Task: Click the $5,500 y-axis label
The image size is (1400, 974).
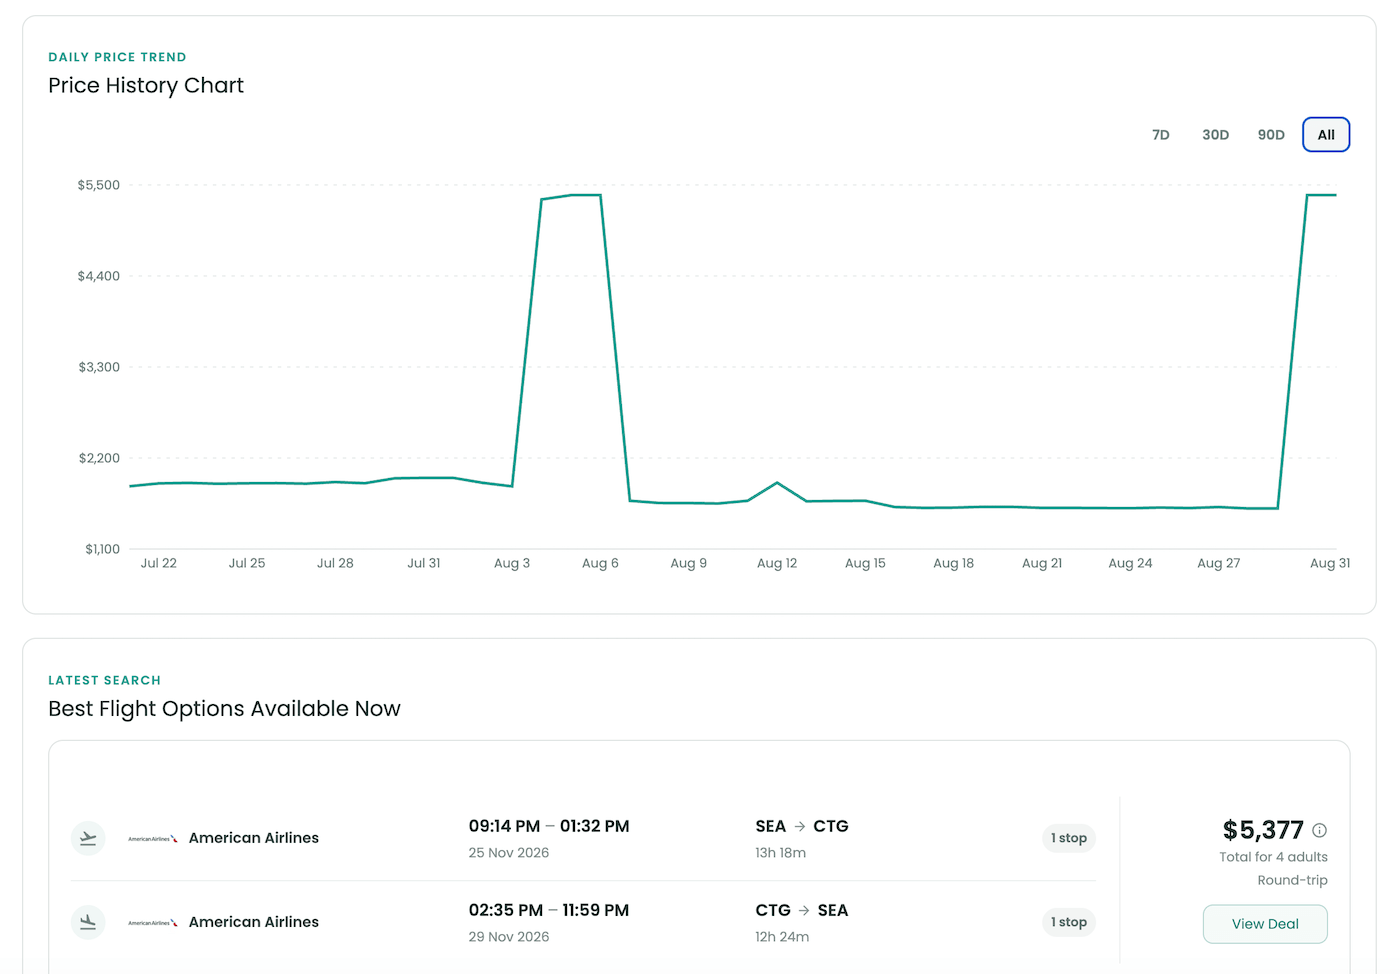Action: click(x=99, y=185)
